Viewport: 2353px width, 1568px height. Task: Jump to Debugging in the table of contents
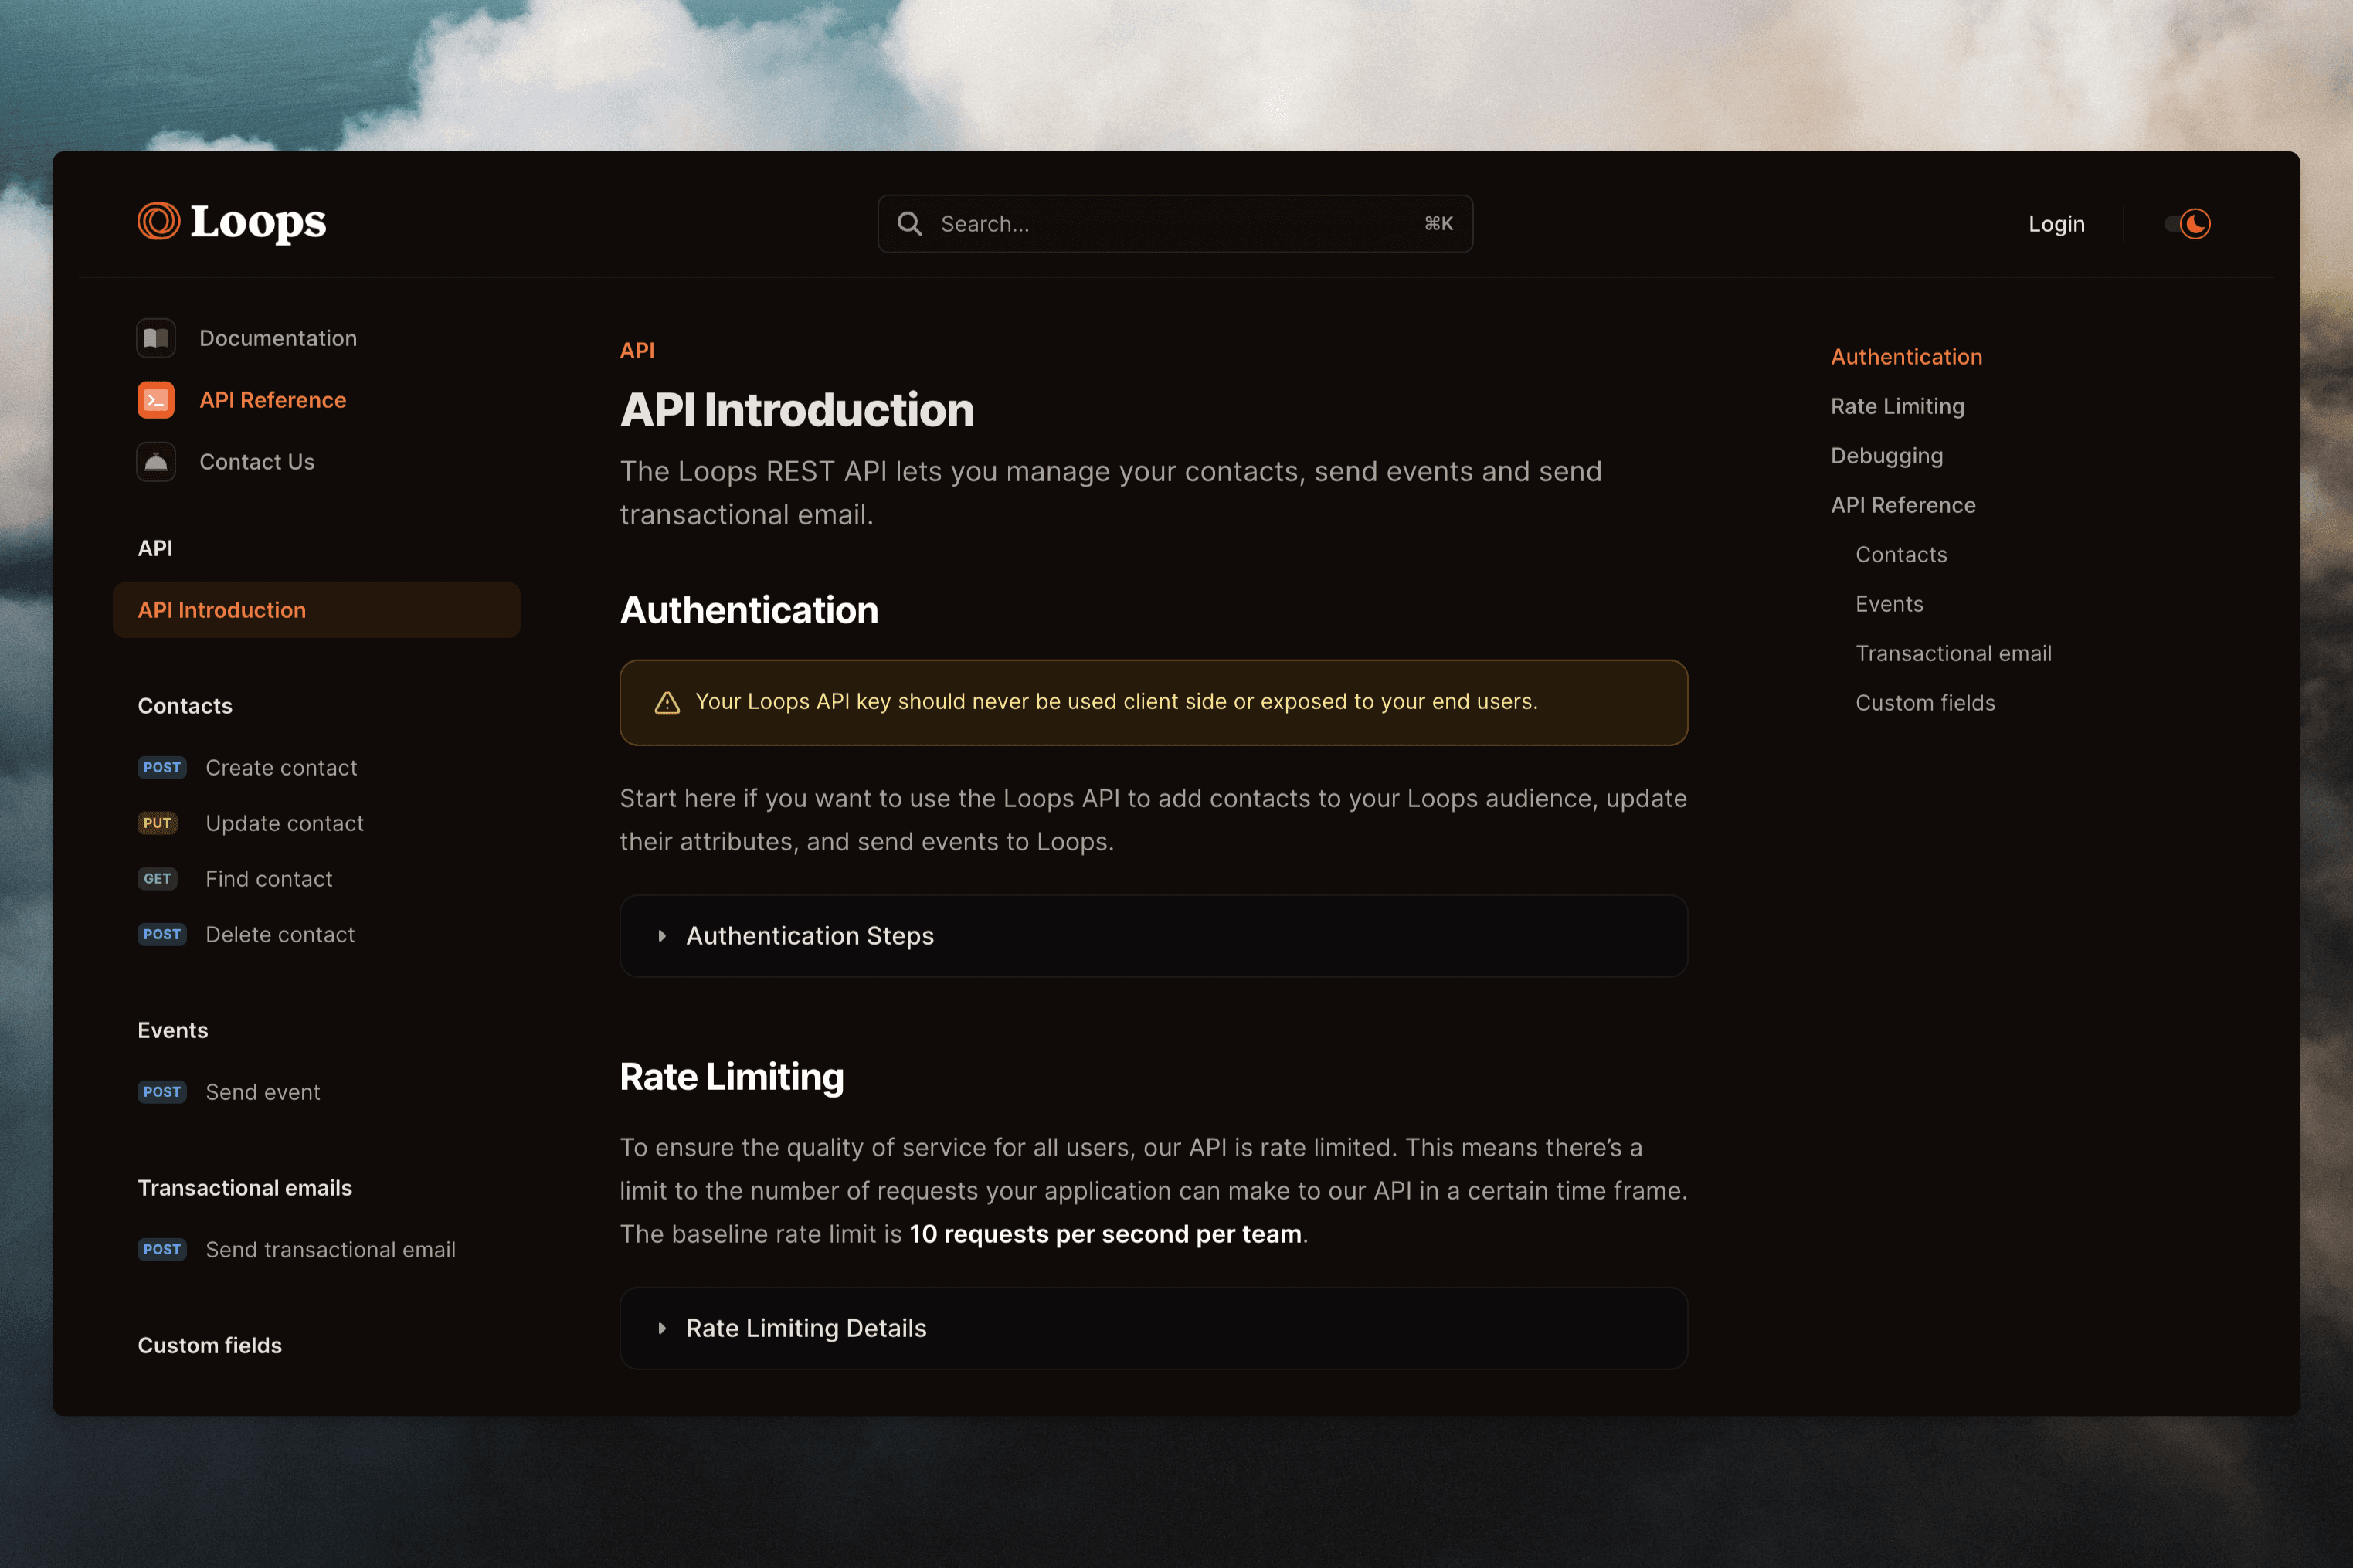[1886, 456]
